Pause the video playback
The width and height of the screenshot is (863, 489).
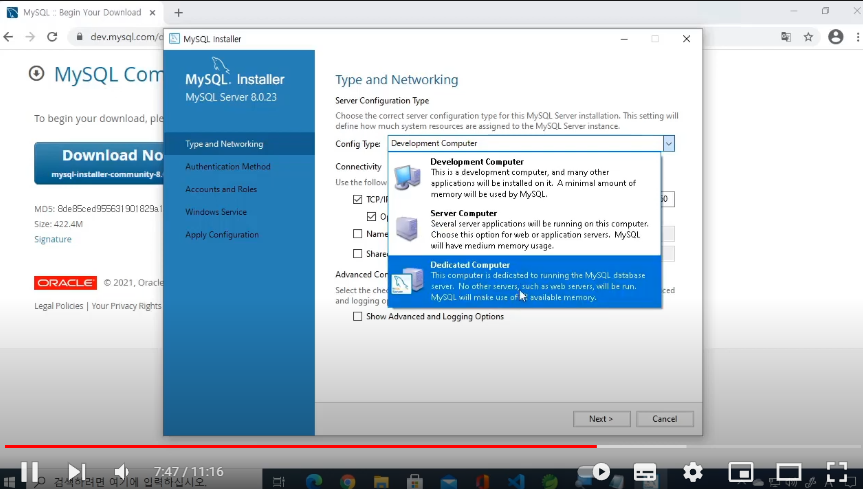pos(30,471)
